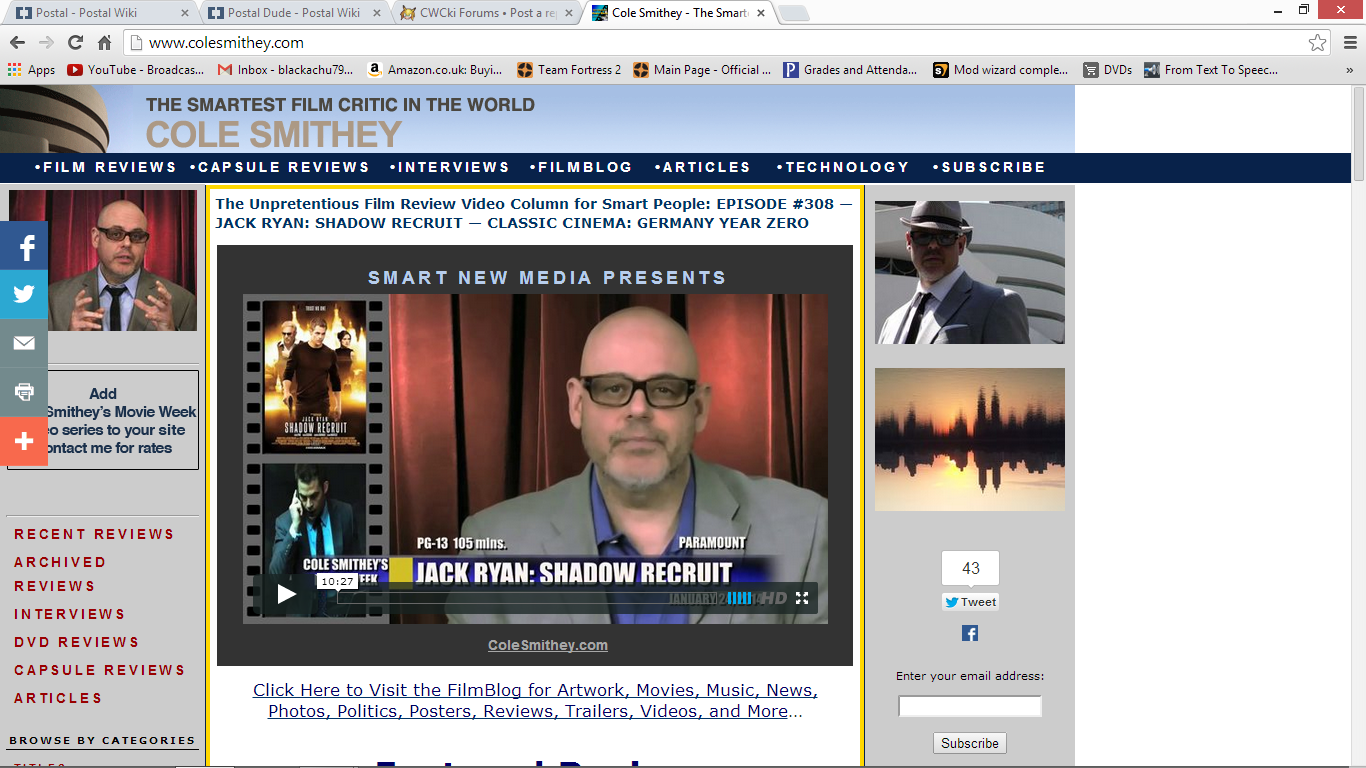The image size is (1366, 768).
Task: Open the YouTube bookmark
Action: (x=135, y=70)
